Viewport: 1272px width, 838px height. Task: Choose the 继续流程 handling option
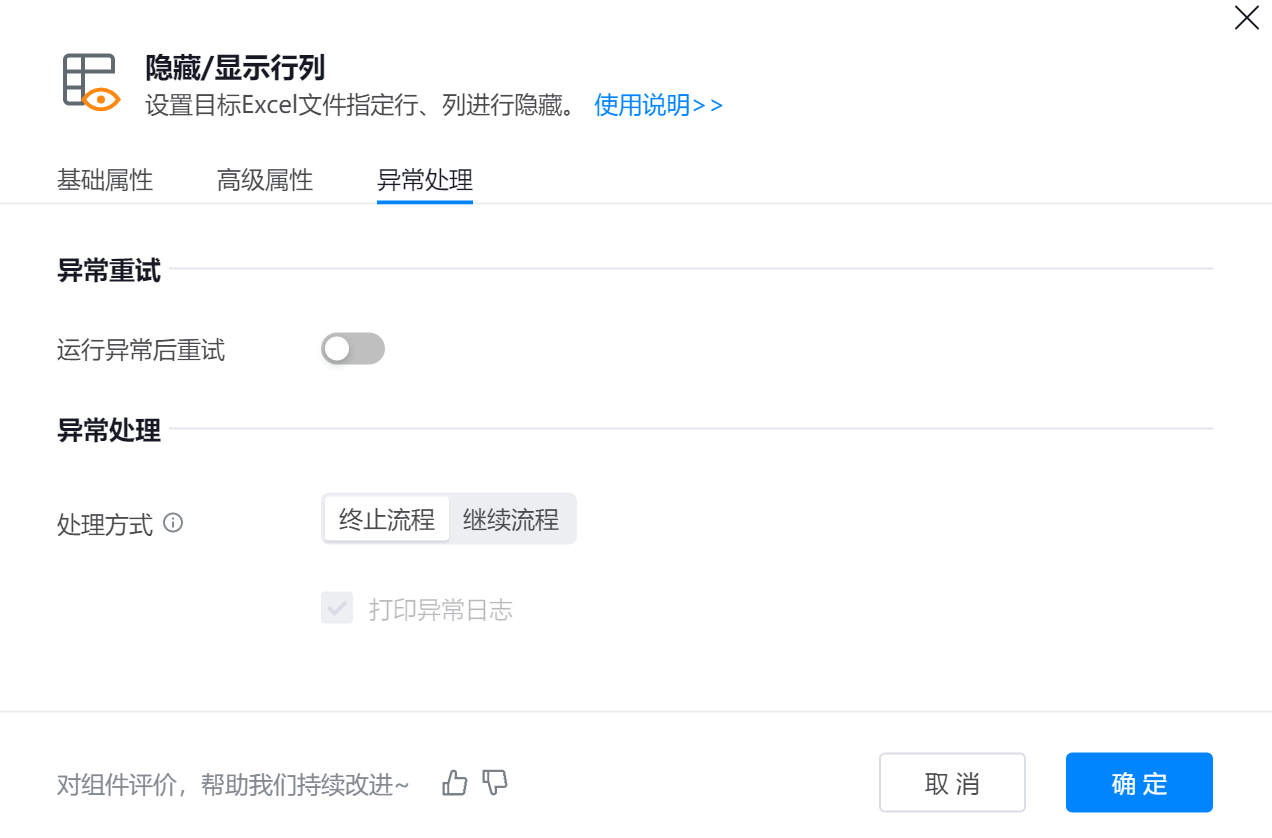pyautogui.click(x=511, y=520)
